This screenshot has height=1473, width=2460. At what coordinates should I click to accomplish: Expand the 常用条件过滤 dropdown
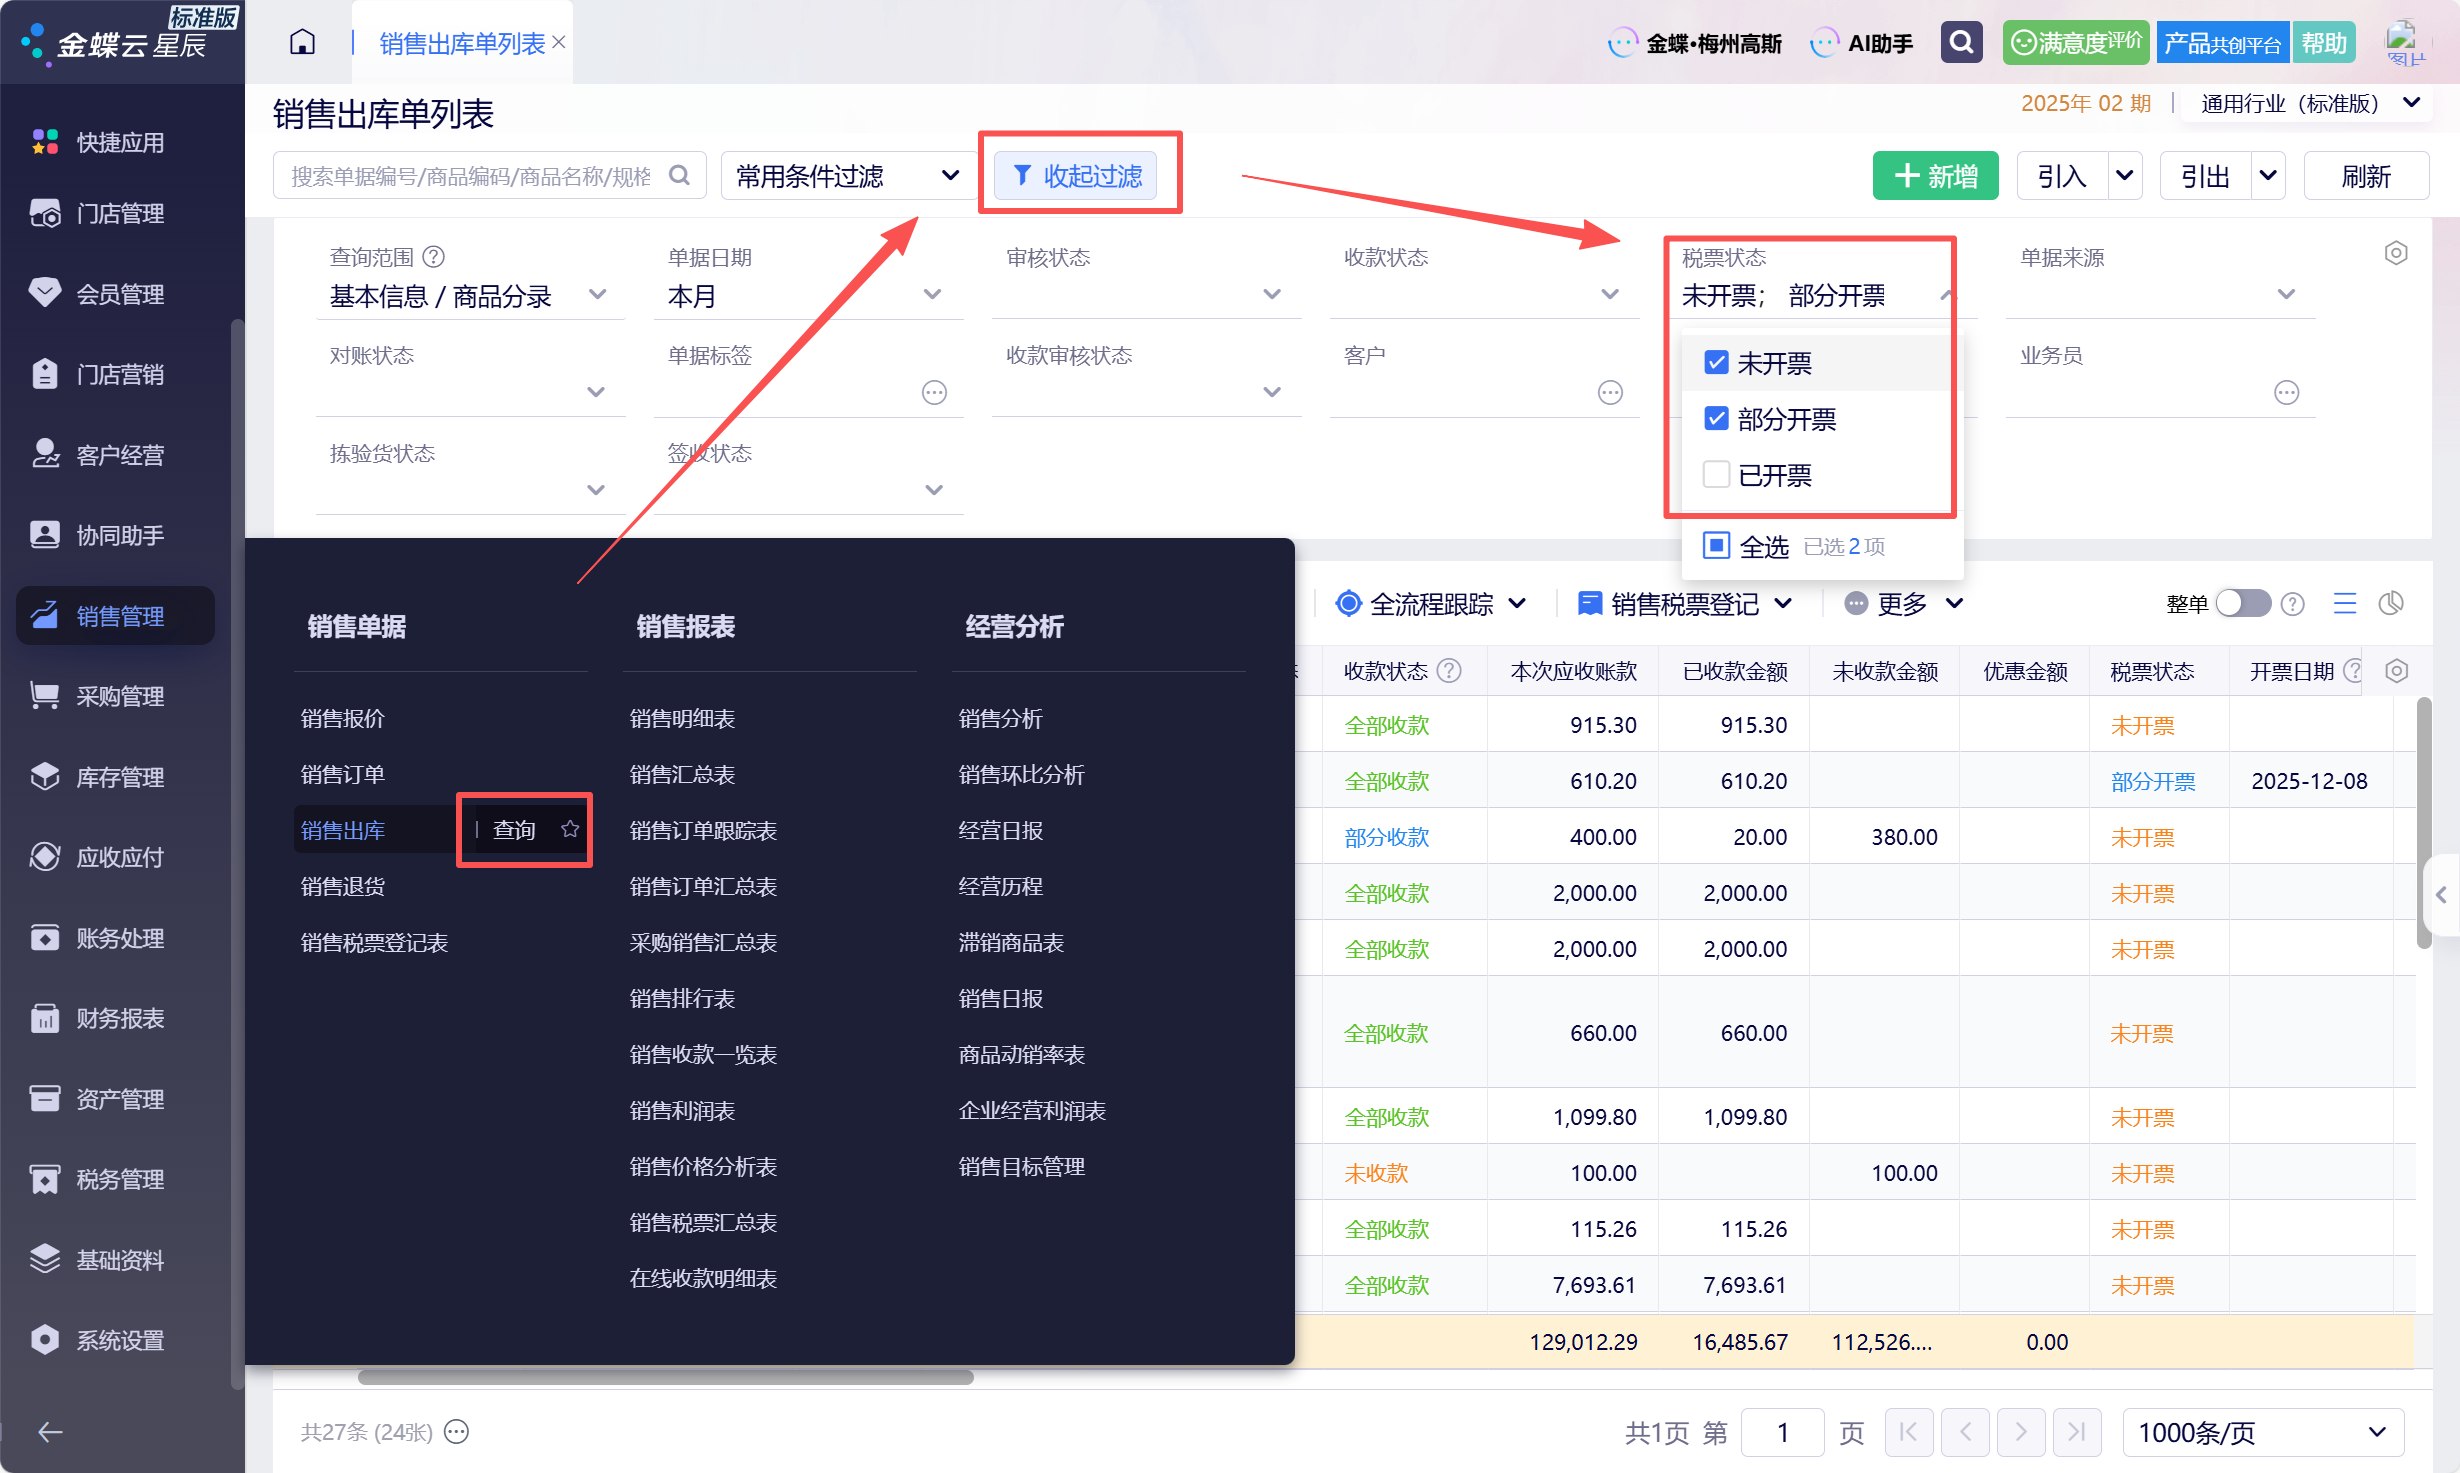(848, 176)
